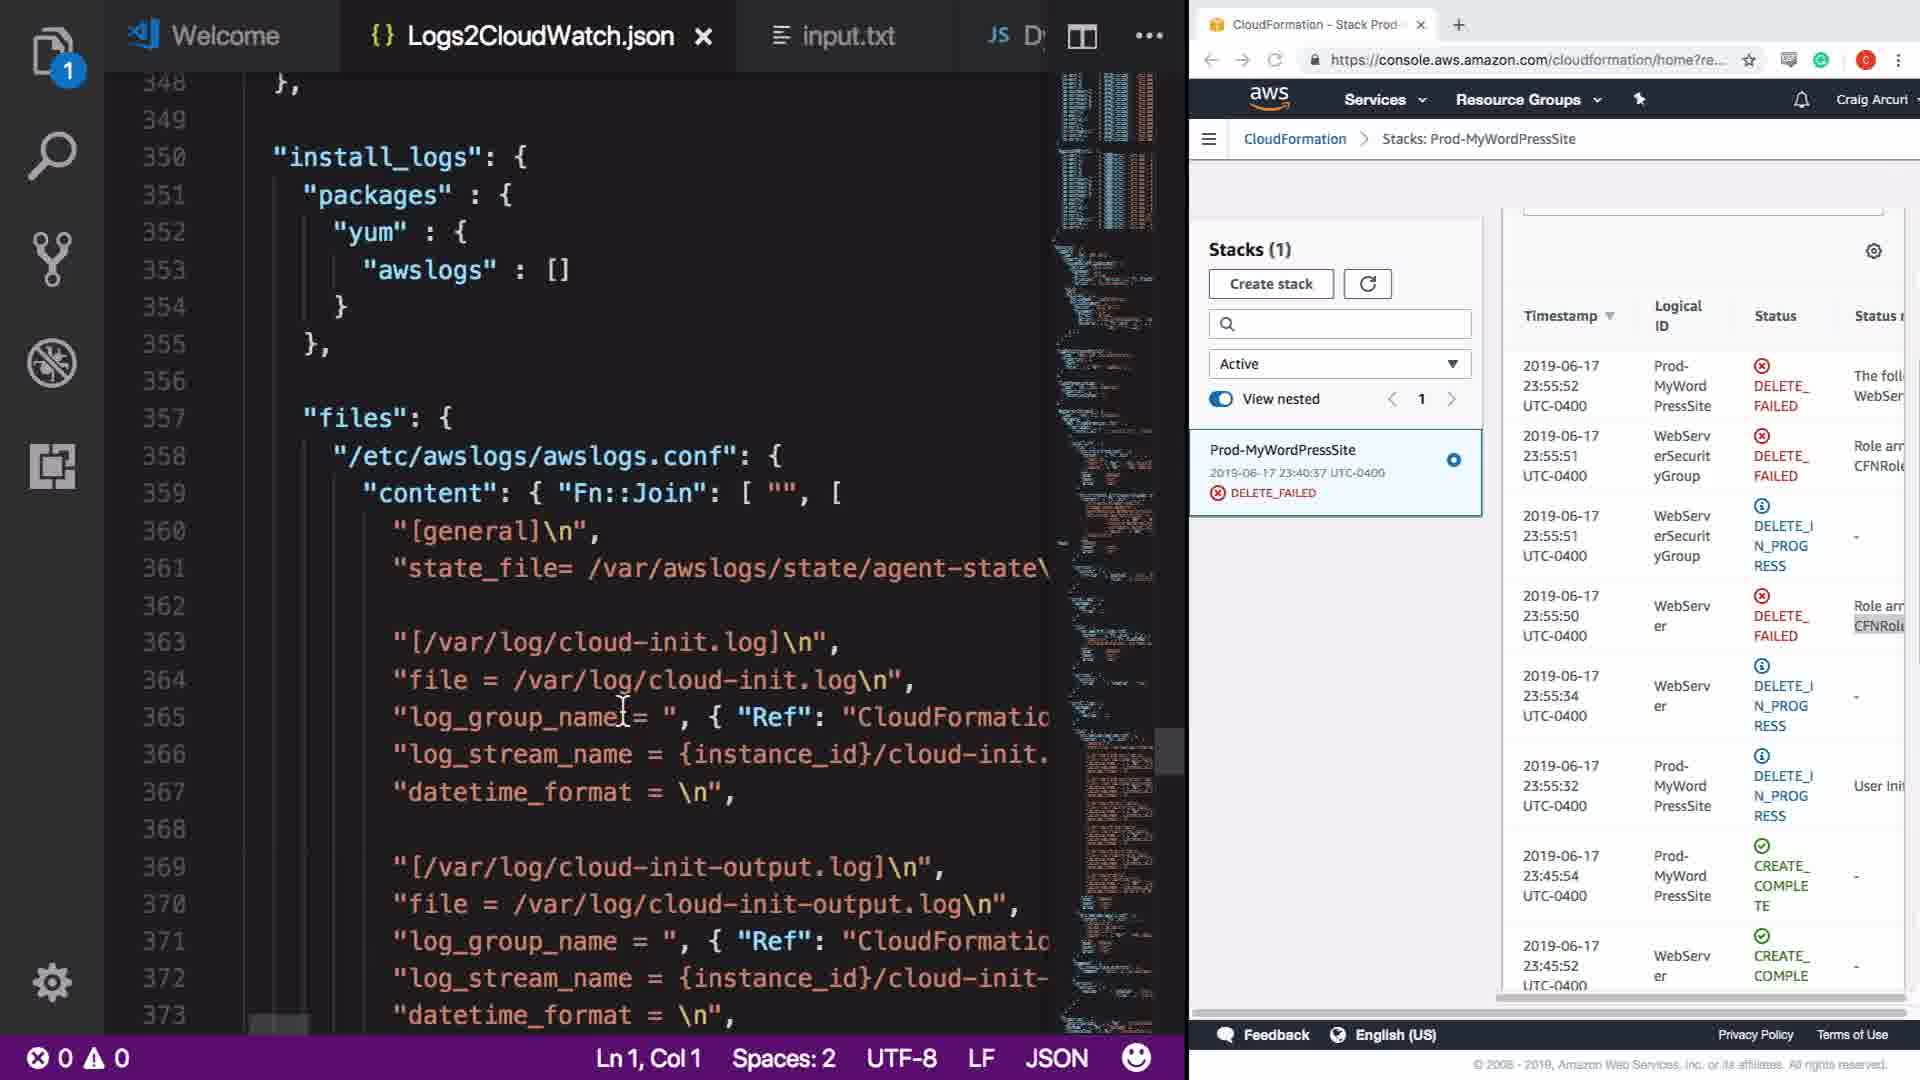The image size is (1920, 1080).
Task: Click the stacks search input field
Action: click(x=1350, y=324)
